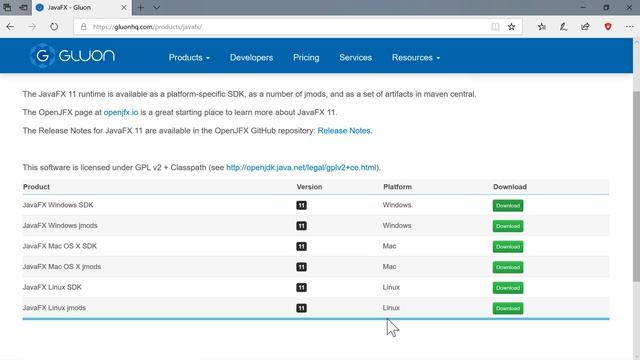Click 'Linux' platform in Linux SDK row
This screenshot has height=360, width=640.
(391, 287)
